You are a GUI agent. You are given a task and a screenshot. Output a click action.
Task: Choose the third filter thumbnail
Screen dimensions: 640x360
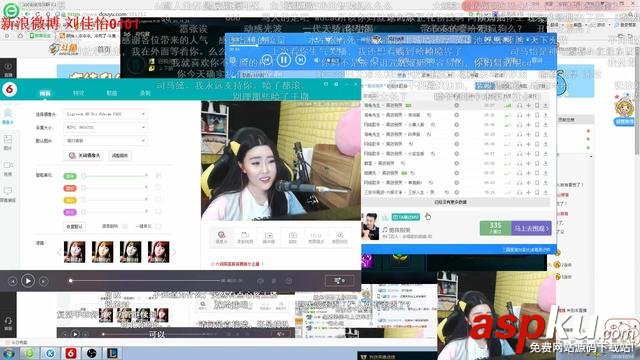[x=131, y=252]
